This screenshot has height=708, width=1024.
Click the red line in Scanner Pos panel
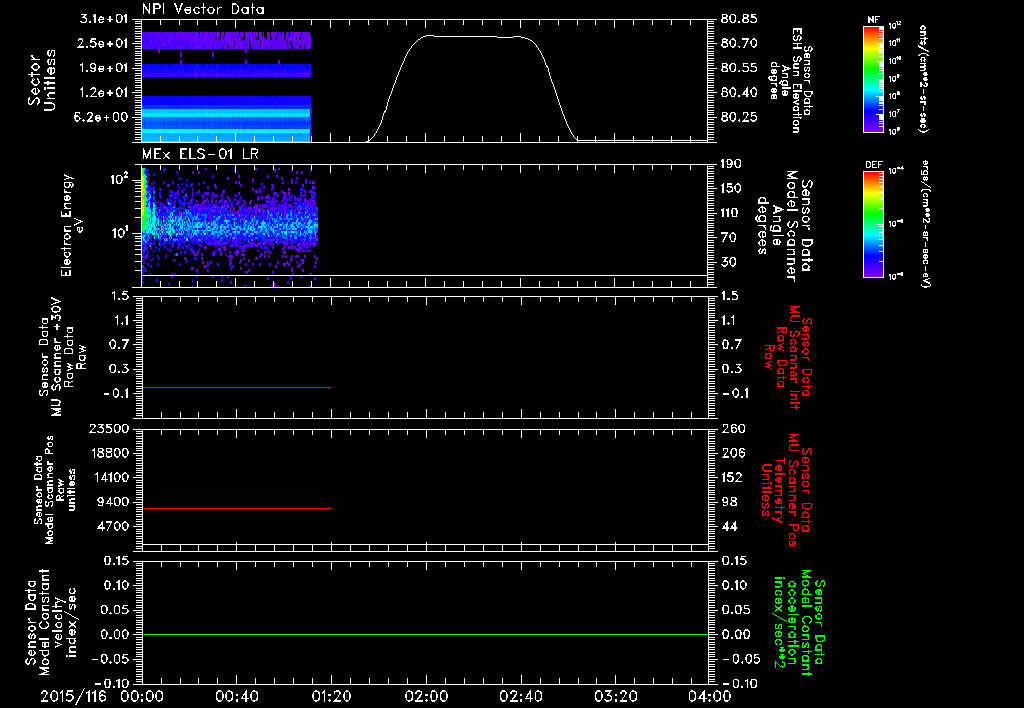tap(236, 508)
